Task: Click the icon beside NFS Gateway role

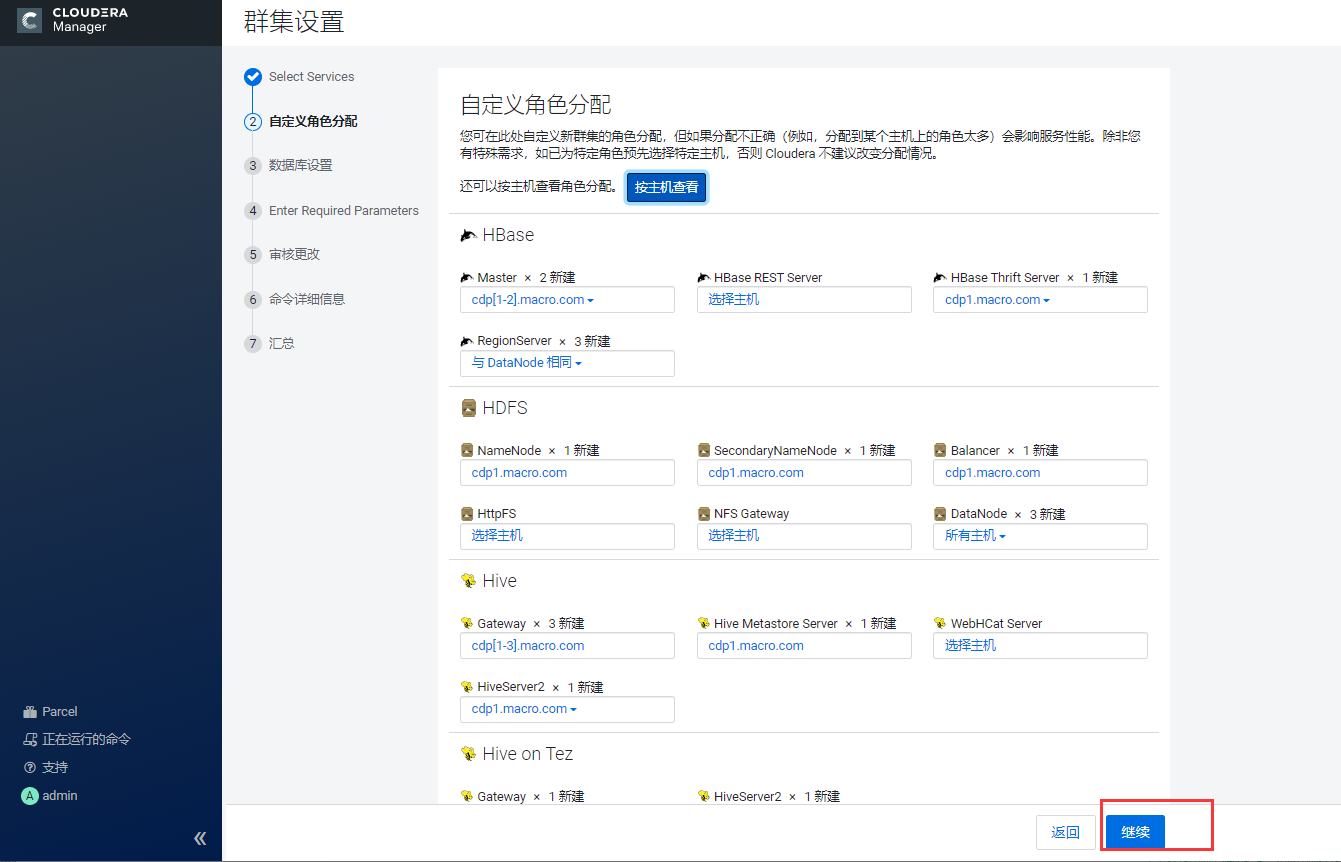Action: point(703,514)
